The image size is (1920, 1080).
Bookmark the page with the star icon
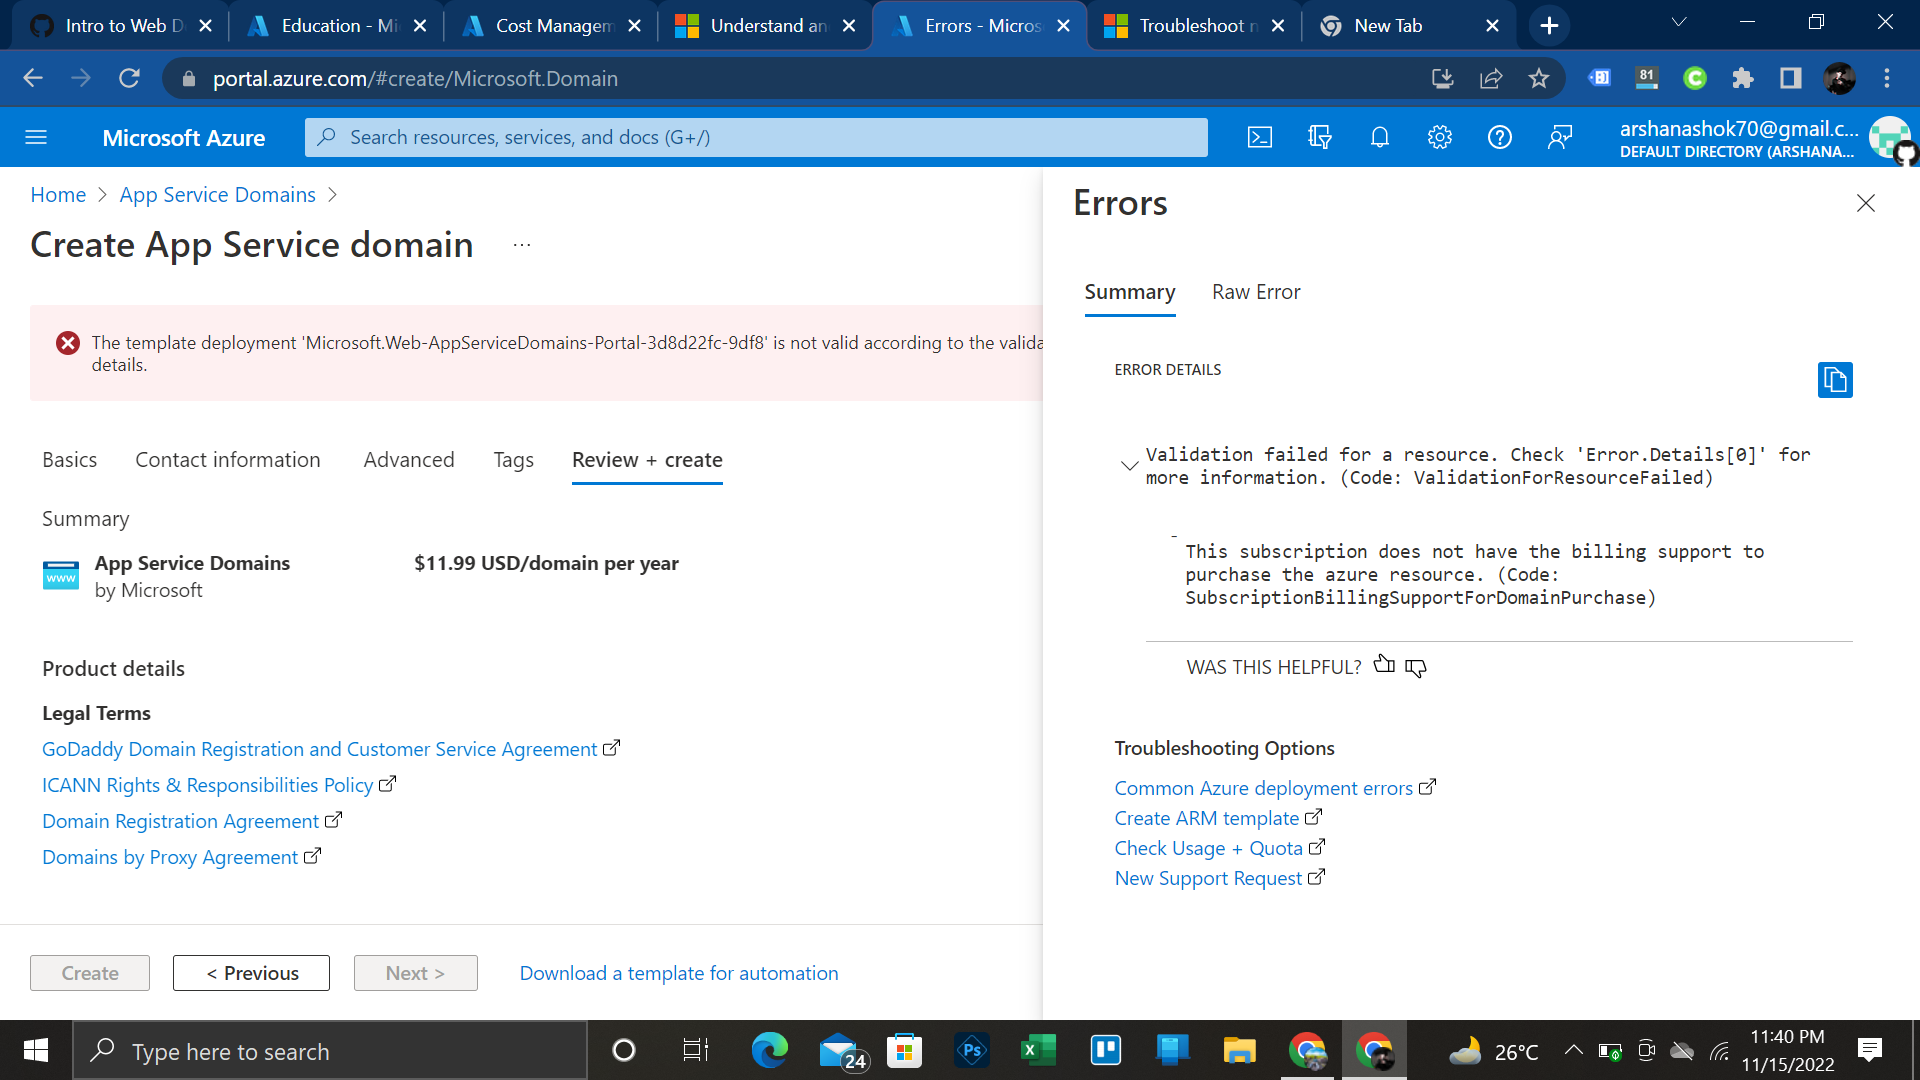point(1539,78)
